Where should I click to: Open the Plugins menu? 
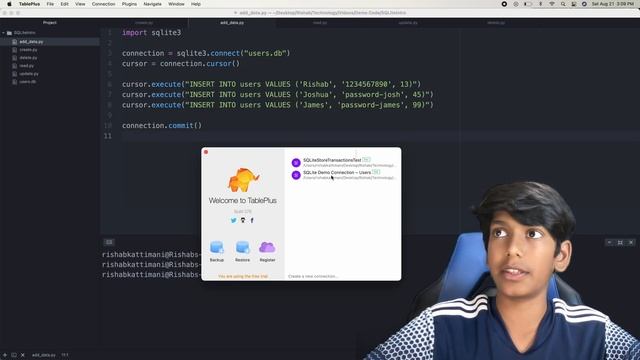pyautogui.click(x=129, y=4)
